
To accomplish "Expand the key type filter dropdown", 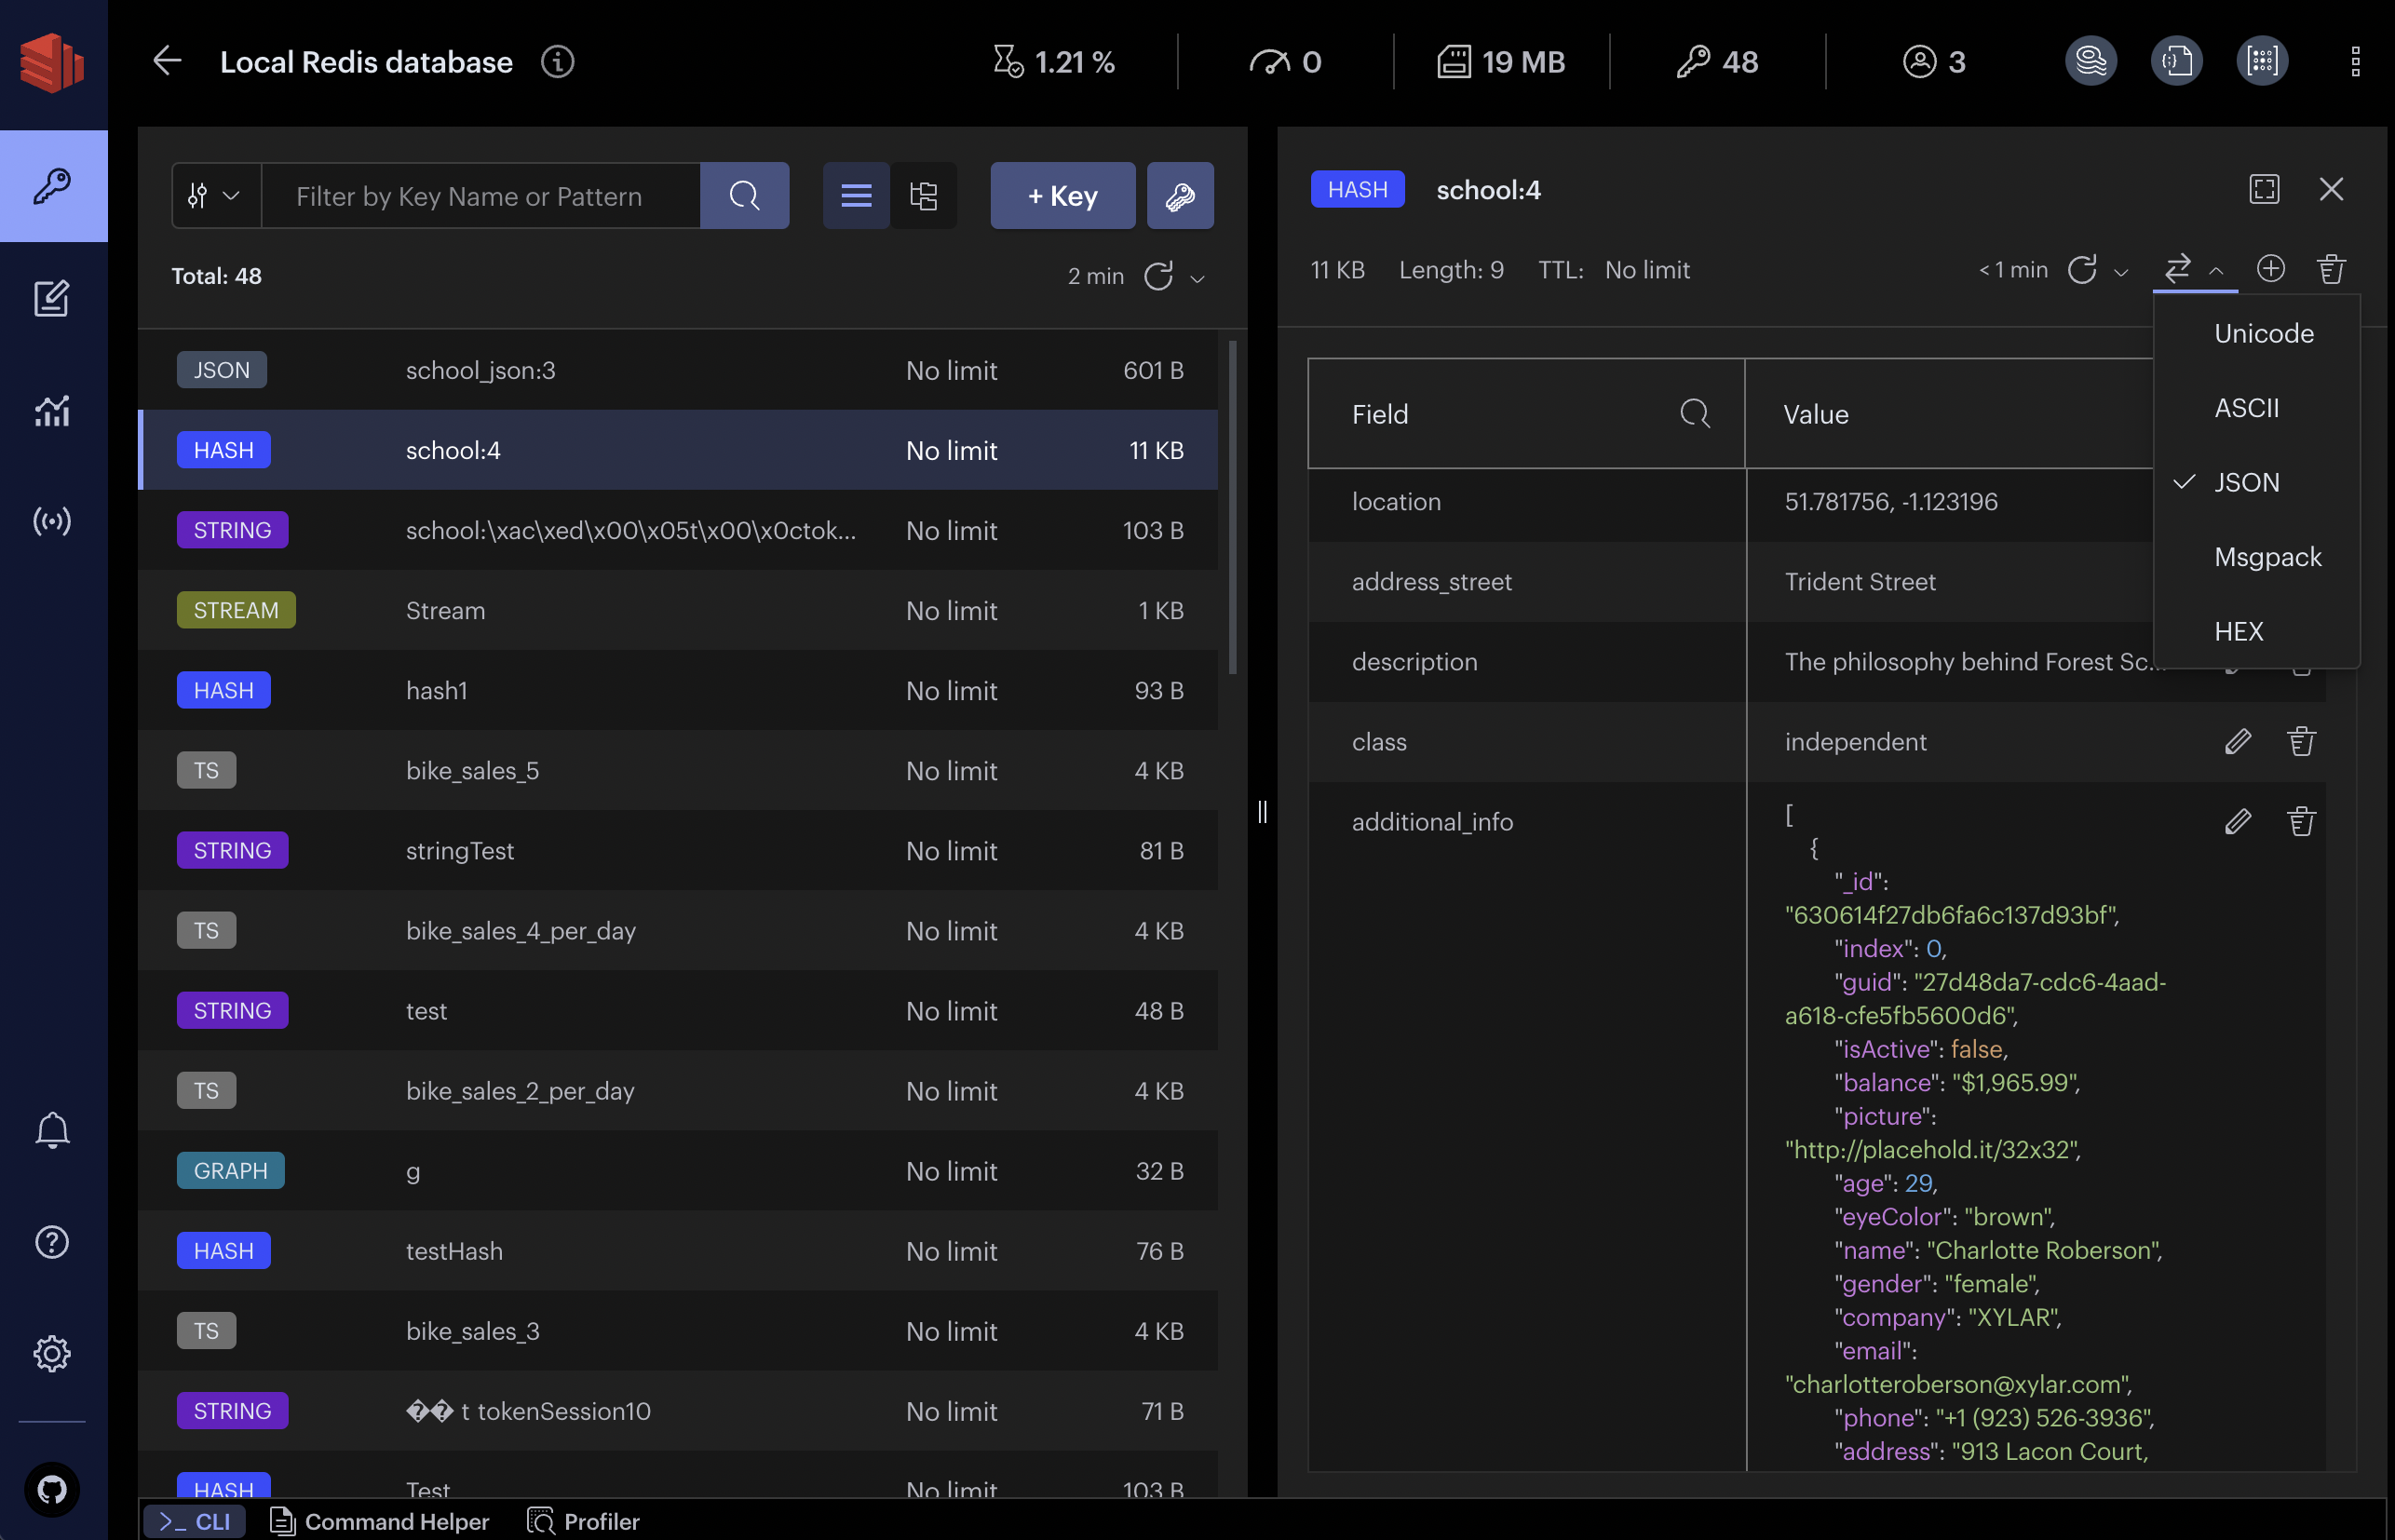I will (216, 196).
